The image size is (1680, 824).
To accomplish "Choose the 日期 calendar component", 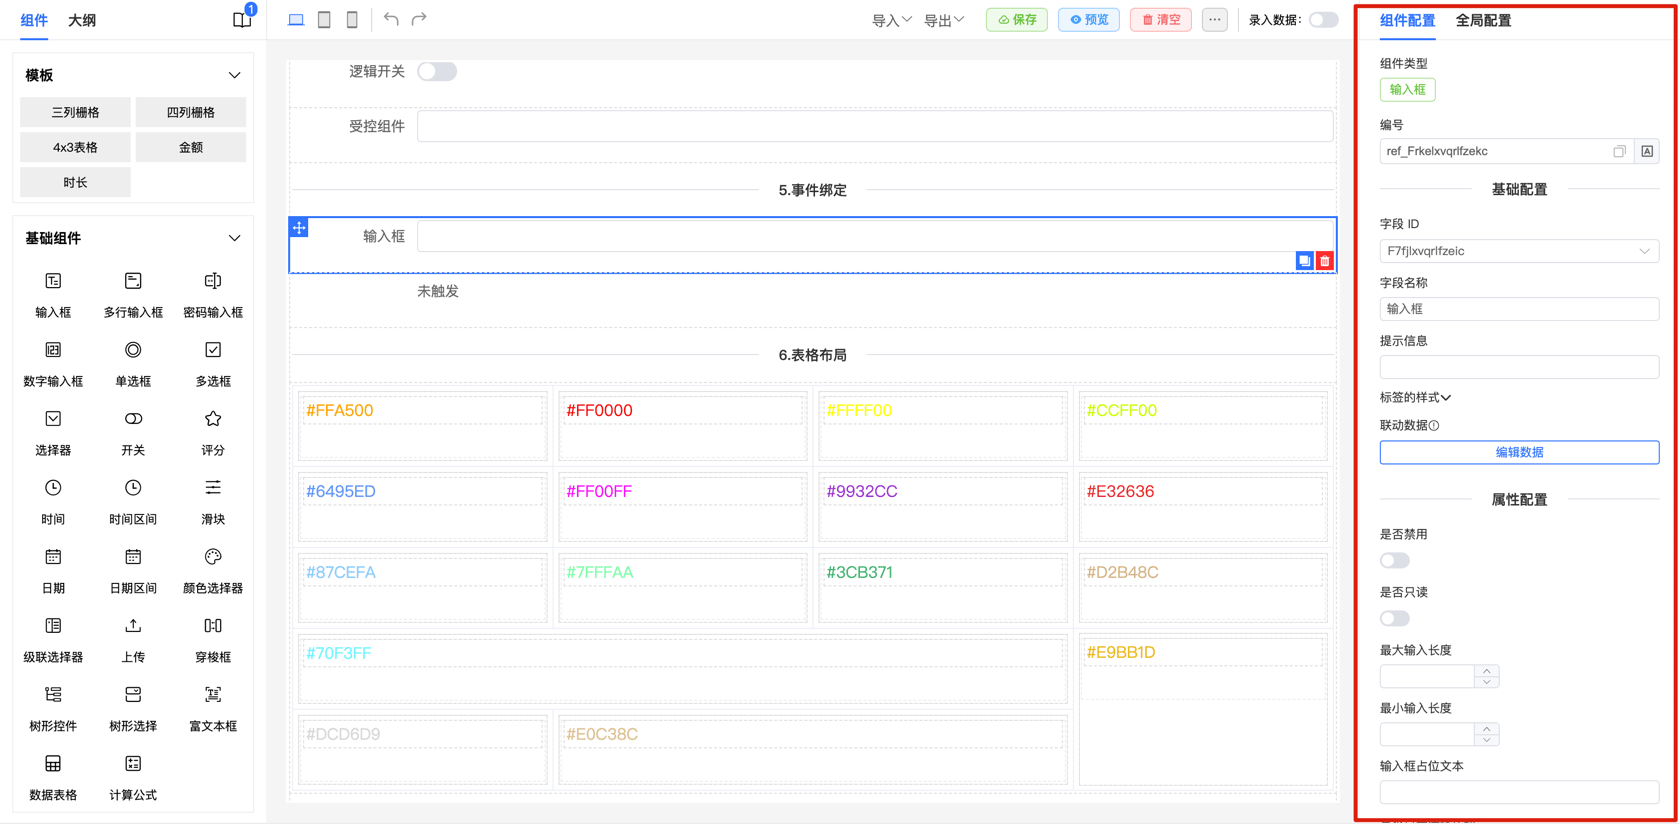I will coord(53,557).
